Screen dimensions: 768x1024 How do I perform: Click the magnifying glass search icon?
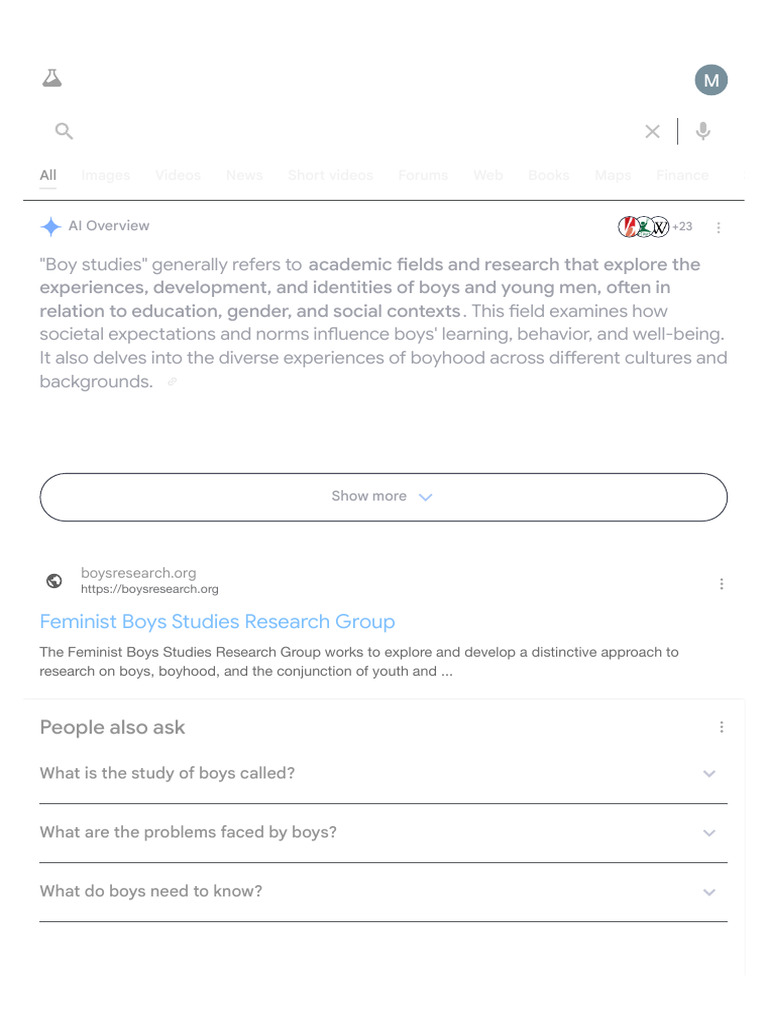[64, 131]
